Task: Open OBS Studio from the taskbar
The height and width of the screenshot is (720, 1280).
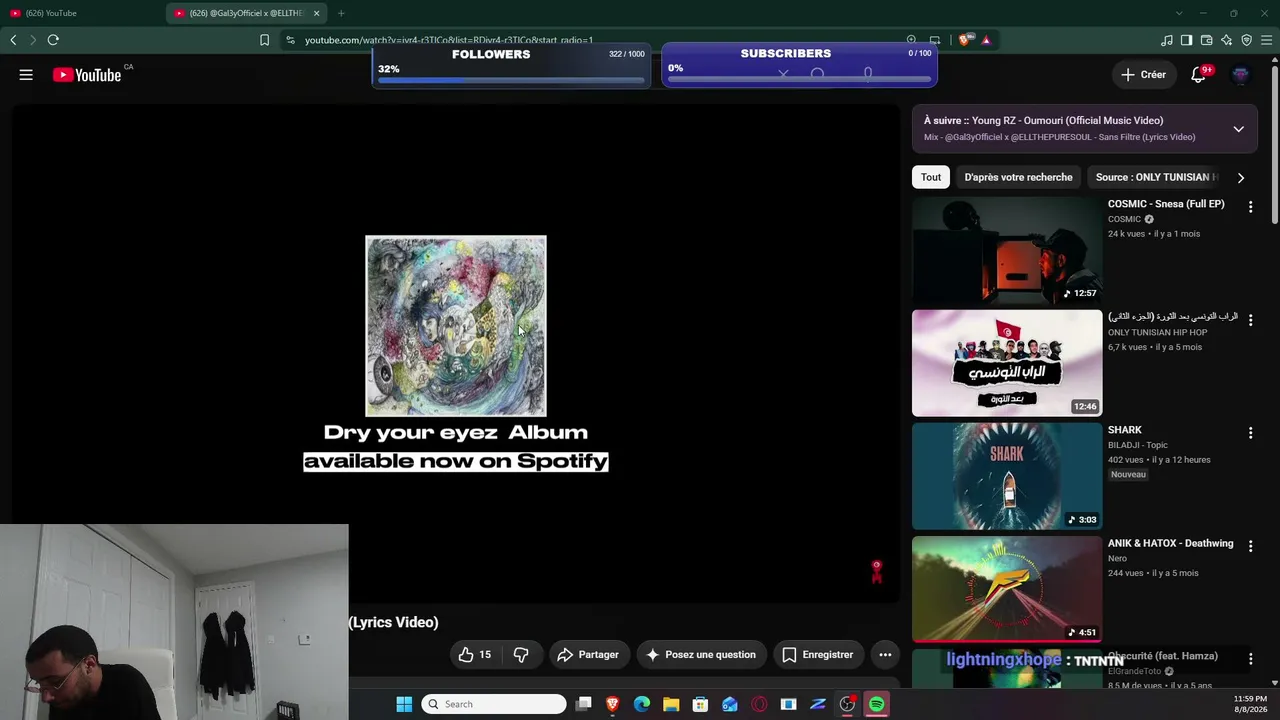Action: coord(847,704)
